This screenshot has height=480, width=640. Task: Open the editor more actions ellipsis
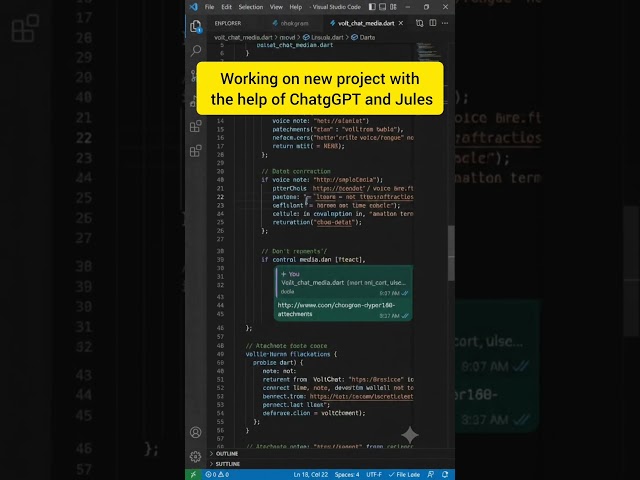tap(445, 23)
